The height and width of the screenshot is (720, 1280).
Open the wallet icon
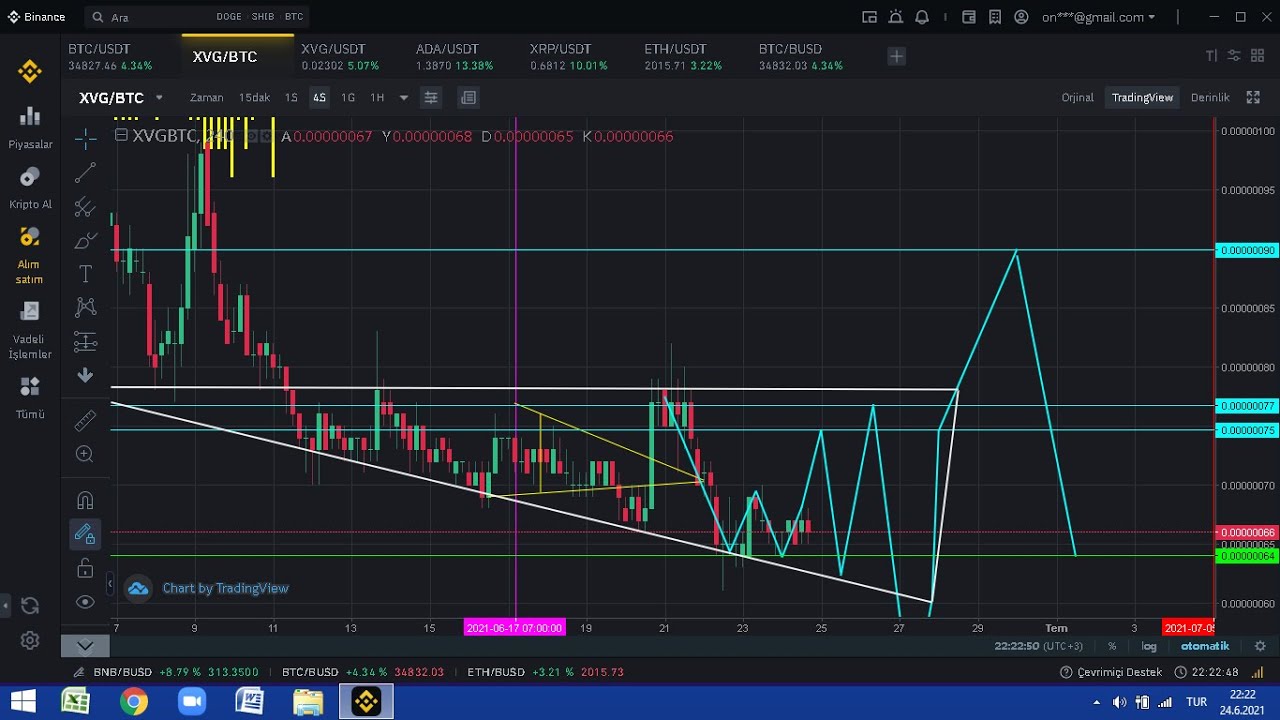click(x=968, y=17)
